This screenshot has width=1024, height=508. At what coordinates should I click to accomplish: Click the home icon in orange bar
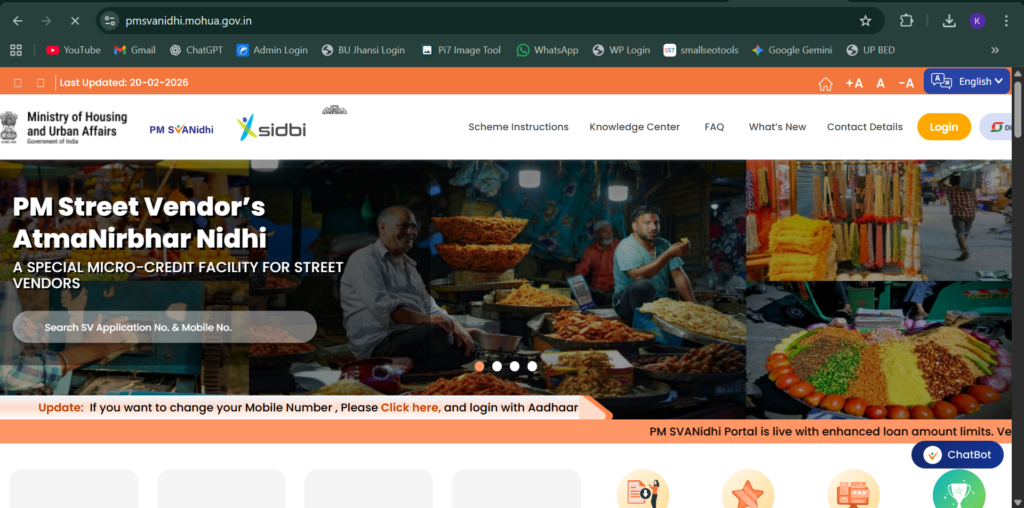(825, 84)
